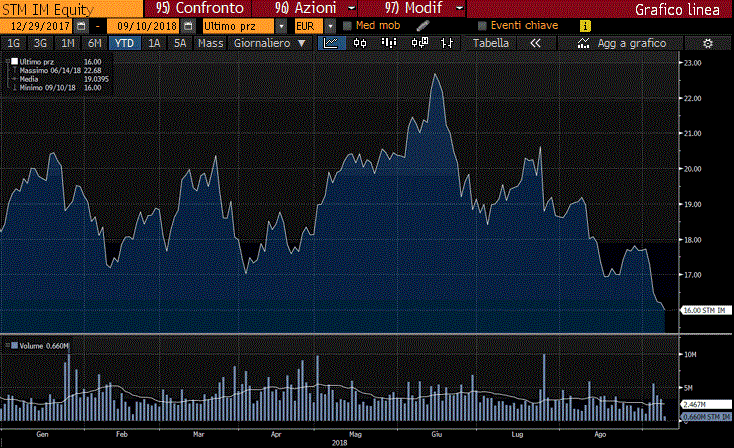Open the 96) Azioni menu
Viewport: 734px width, 448px height.
[305, 8]
